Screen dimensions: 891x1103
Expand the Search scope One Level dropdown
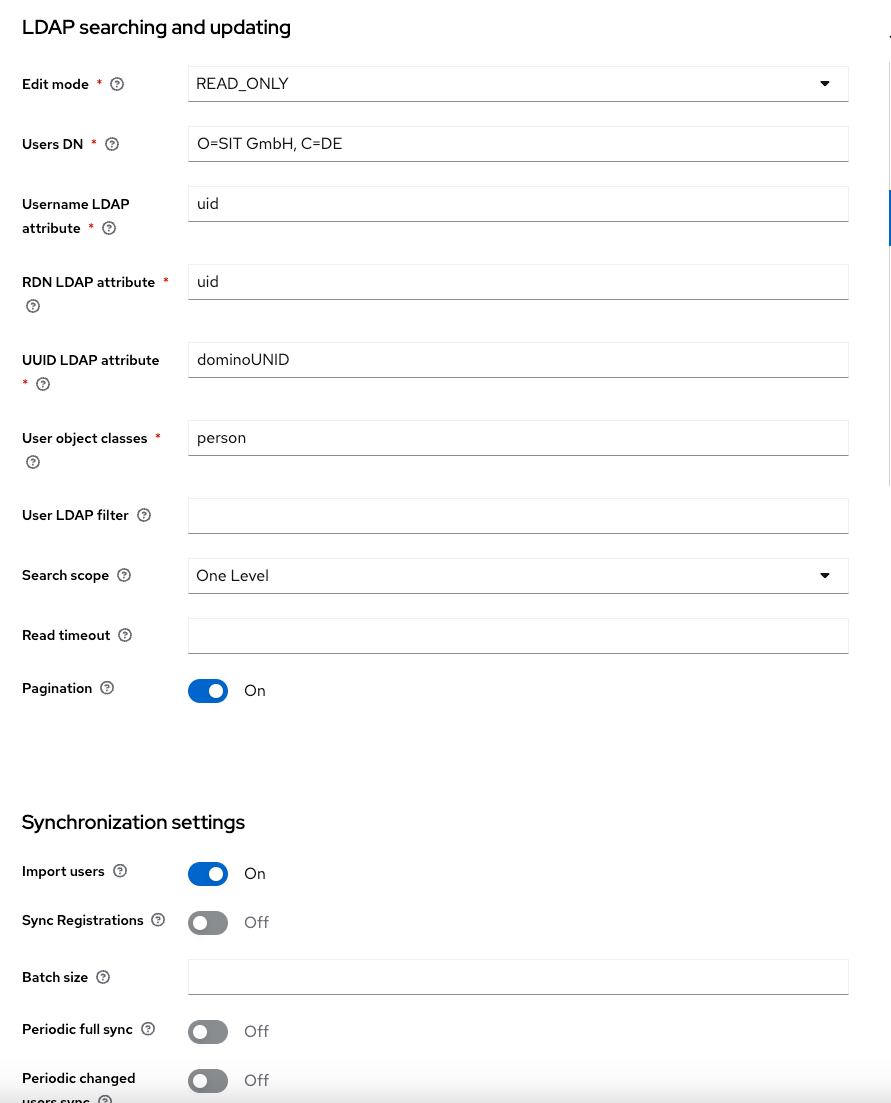517,576
